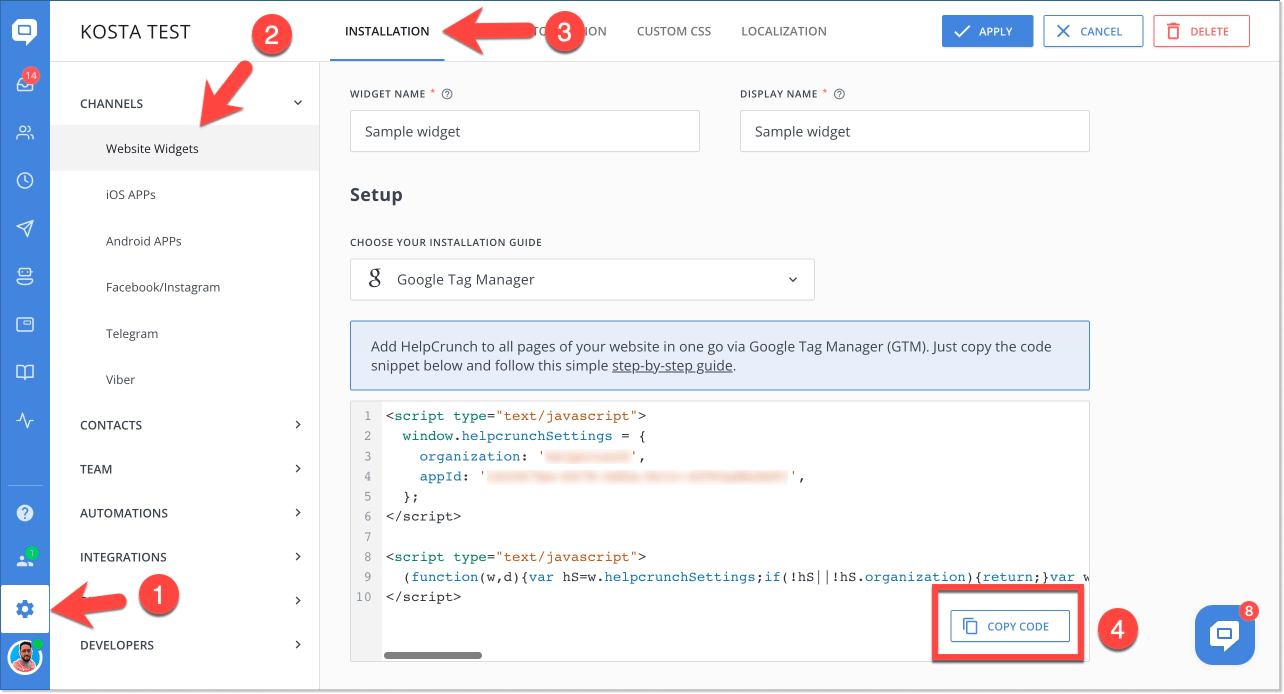The height and width of the screenshot is (694, 1284).
Task: Click the Widget Name help icon
Action: [x=447, y=94]
